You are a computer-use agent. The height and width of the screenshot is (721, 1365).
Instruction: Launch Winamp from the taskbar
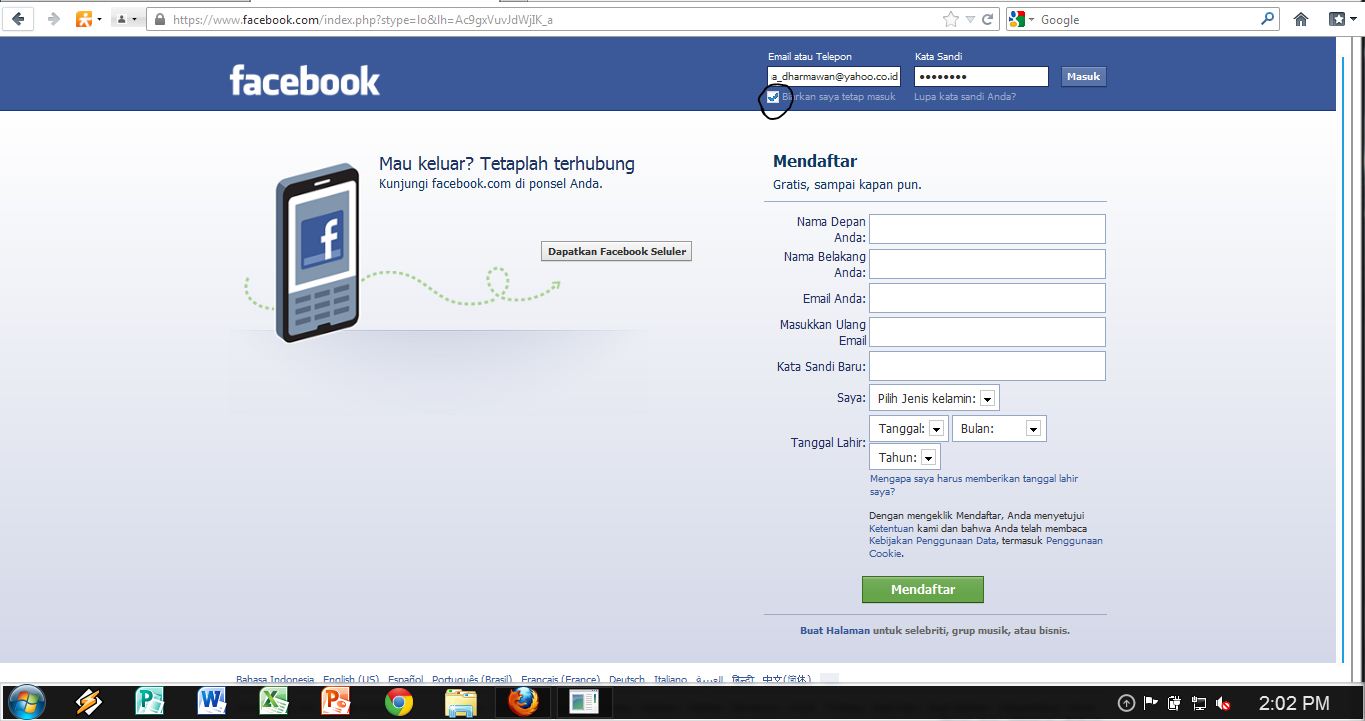[88, 702]
